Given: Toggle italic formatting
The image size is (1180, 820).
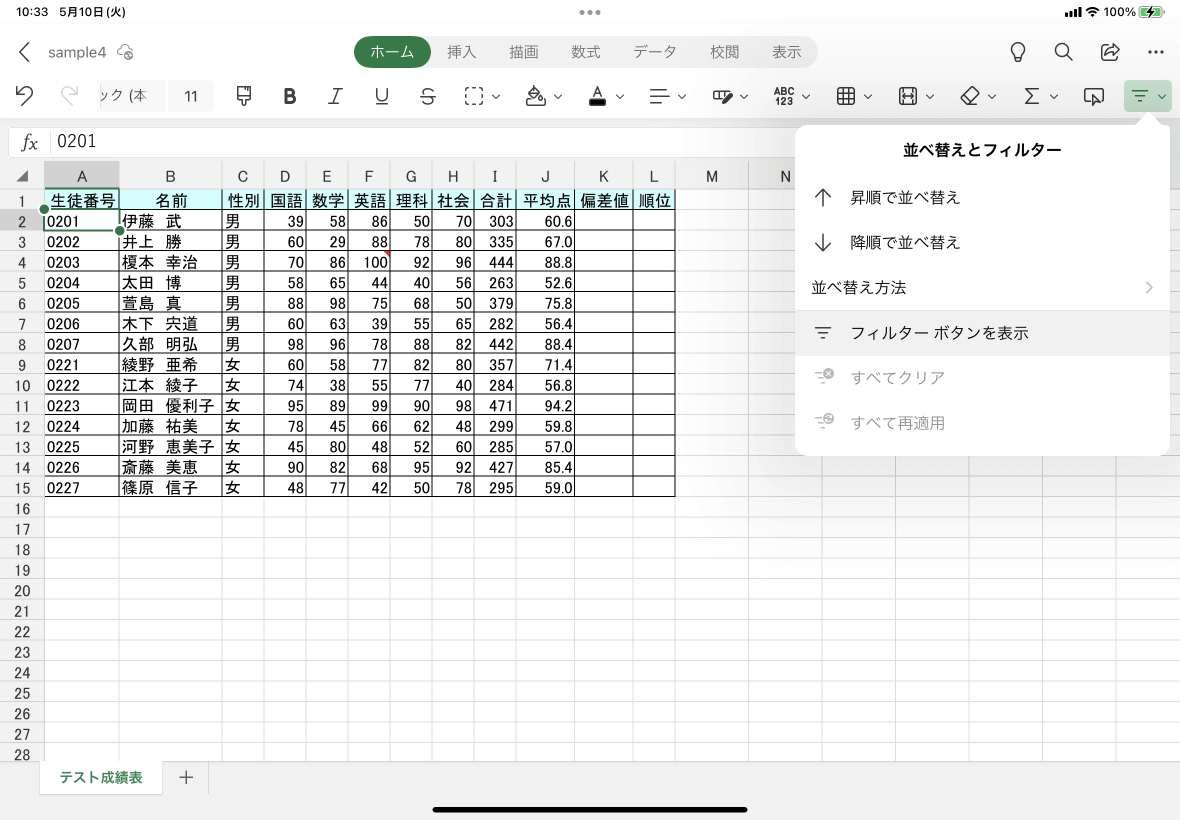Looking at the screenshot, I should tap(335, 96).
